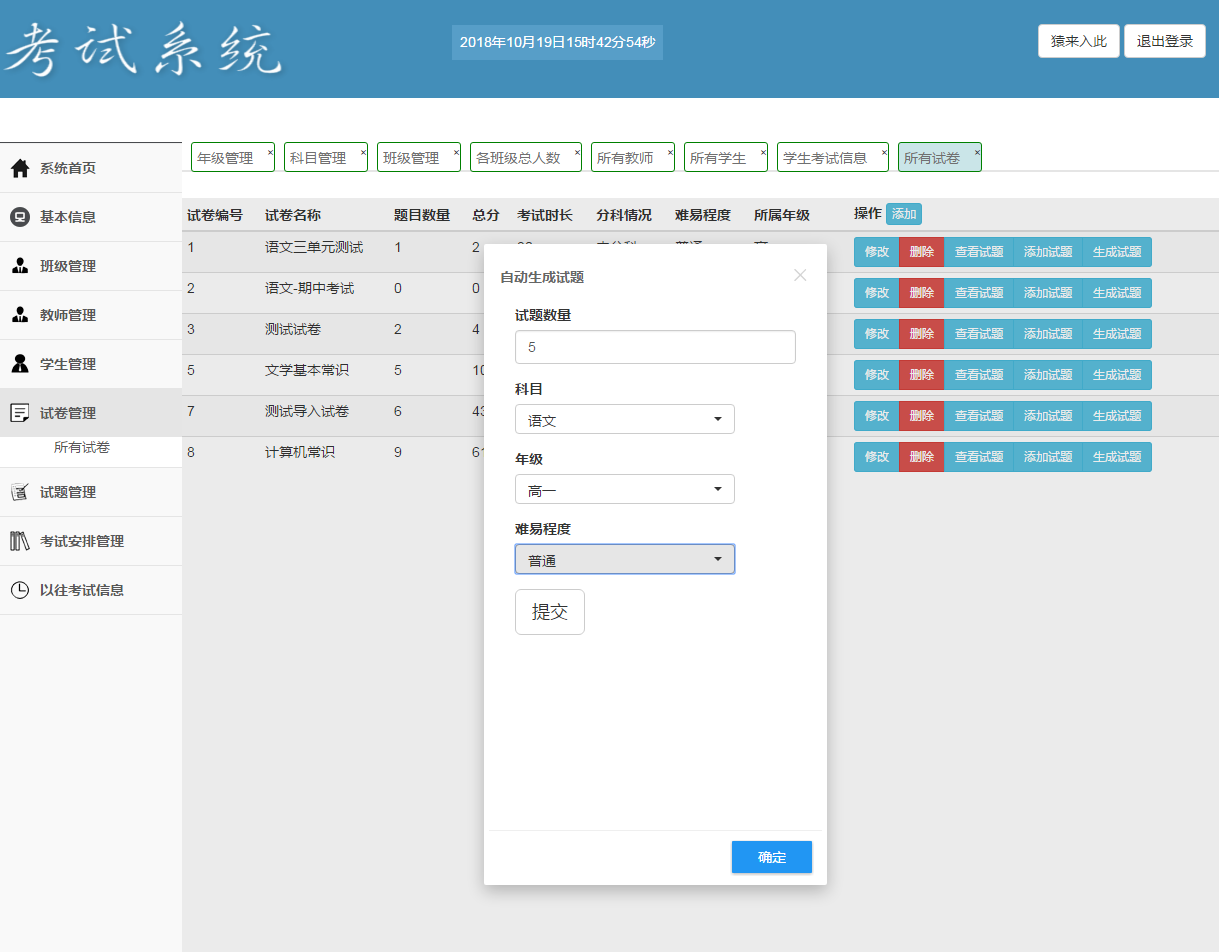This screenshot has width=1219, height=952.
Task: Select 所有试卷 in the sidebar submenu
Action: tap(82, 448)
